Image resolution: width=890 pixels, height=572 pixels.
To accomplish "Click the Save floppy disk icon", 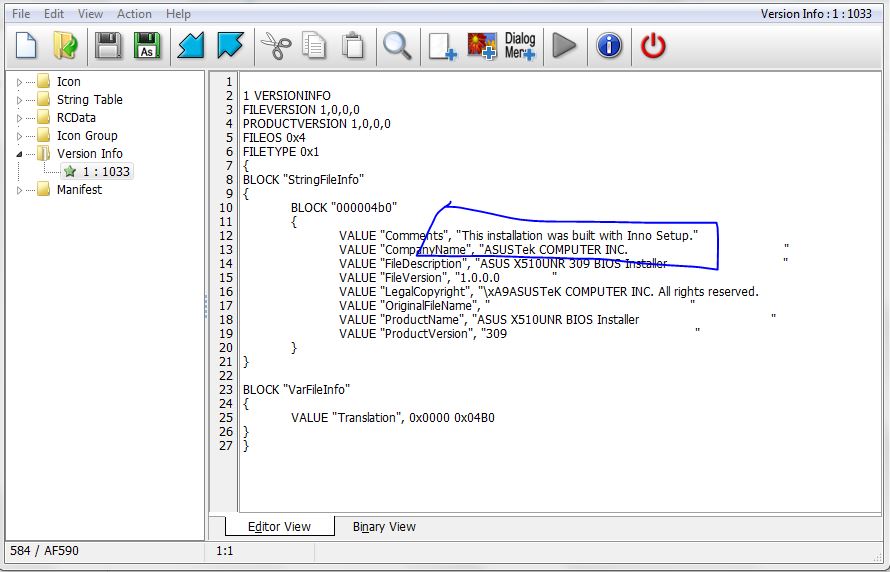I will (x=108, y=45).
